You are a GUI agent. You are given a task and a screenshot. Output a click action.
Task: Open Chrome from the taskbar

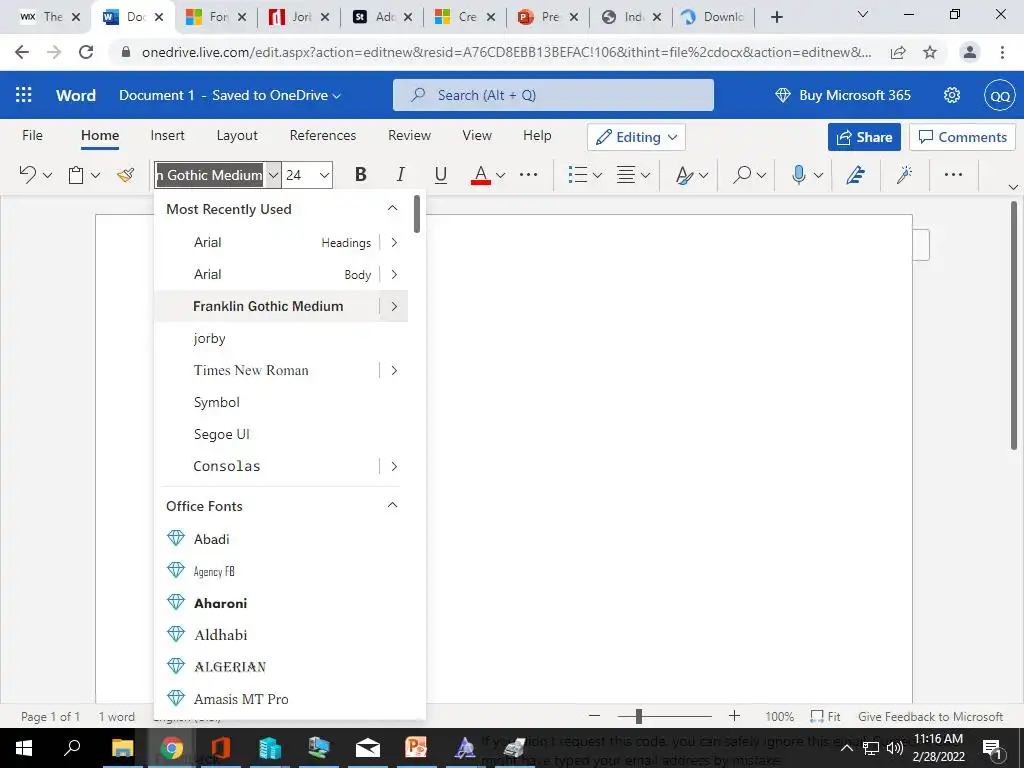tap(172, 748)
